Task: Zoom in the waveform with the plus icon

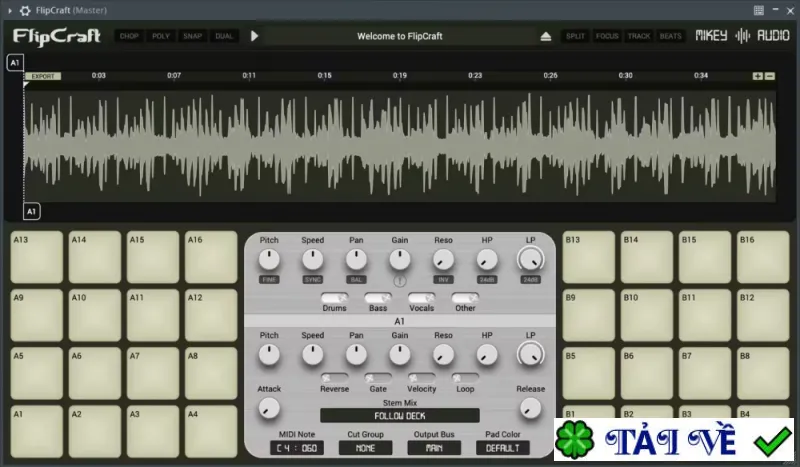Action: pos(758,76)
